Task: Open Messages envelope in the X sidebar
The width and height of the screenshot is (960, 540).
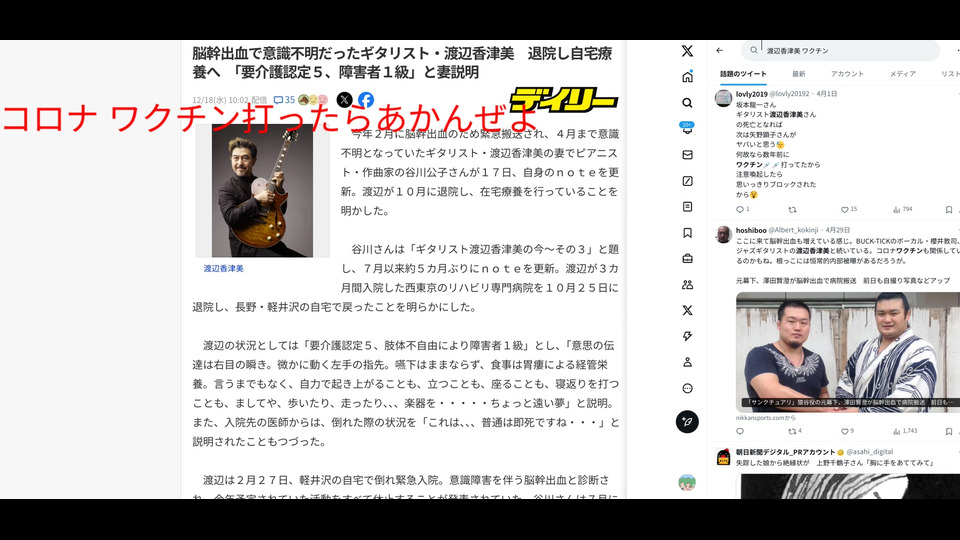Action: pyautogui.click(x=687, y=155)
